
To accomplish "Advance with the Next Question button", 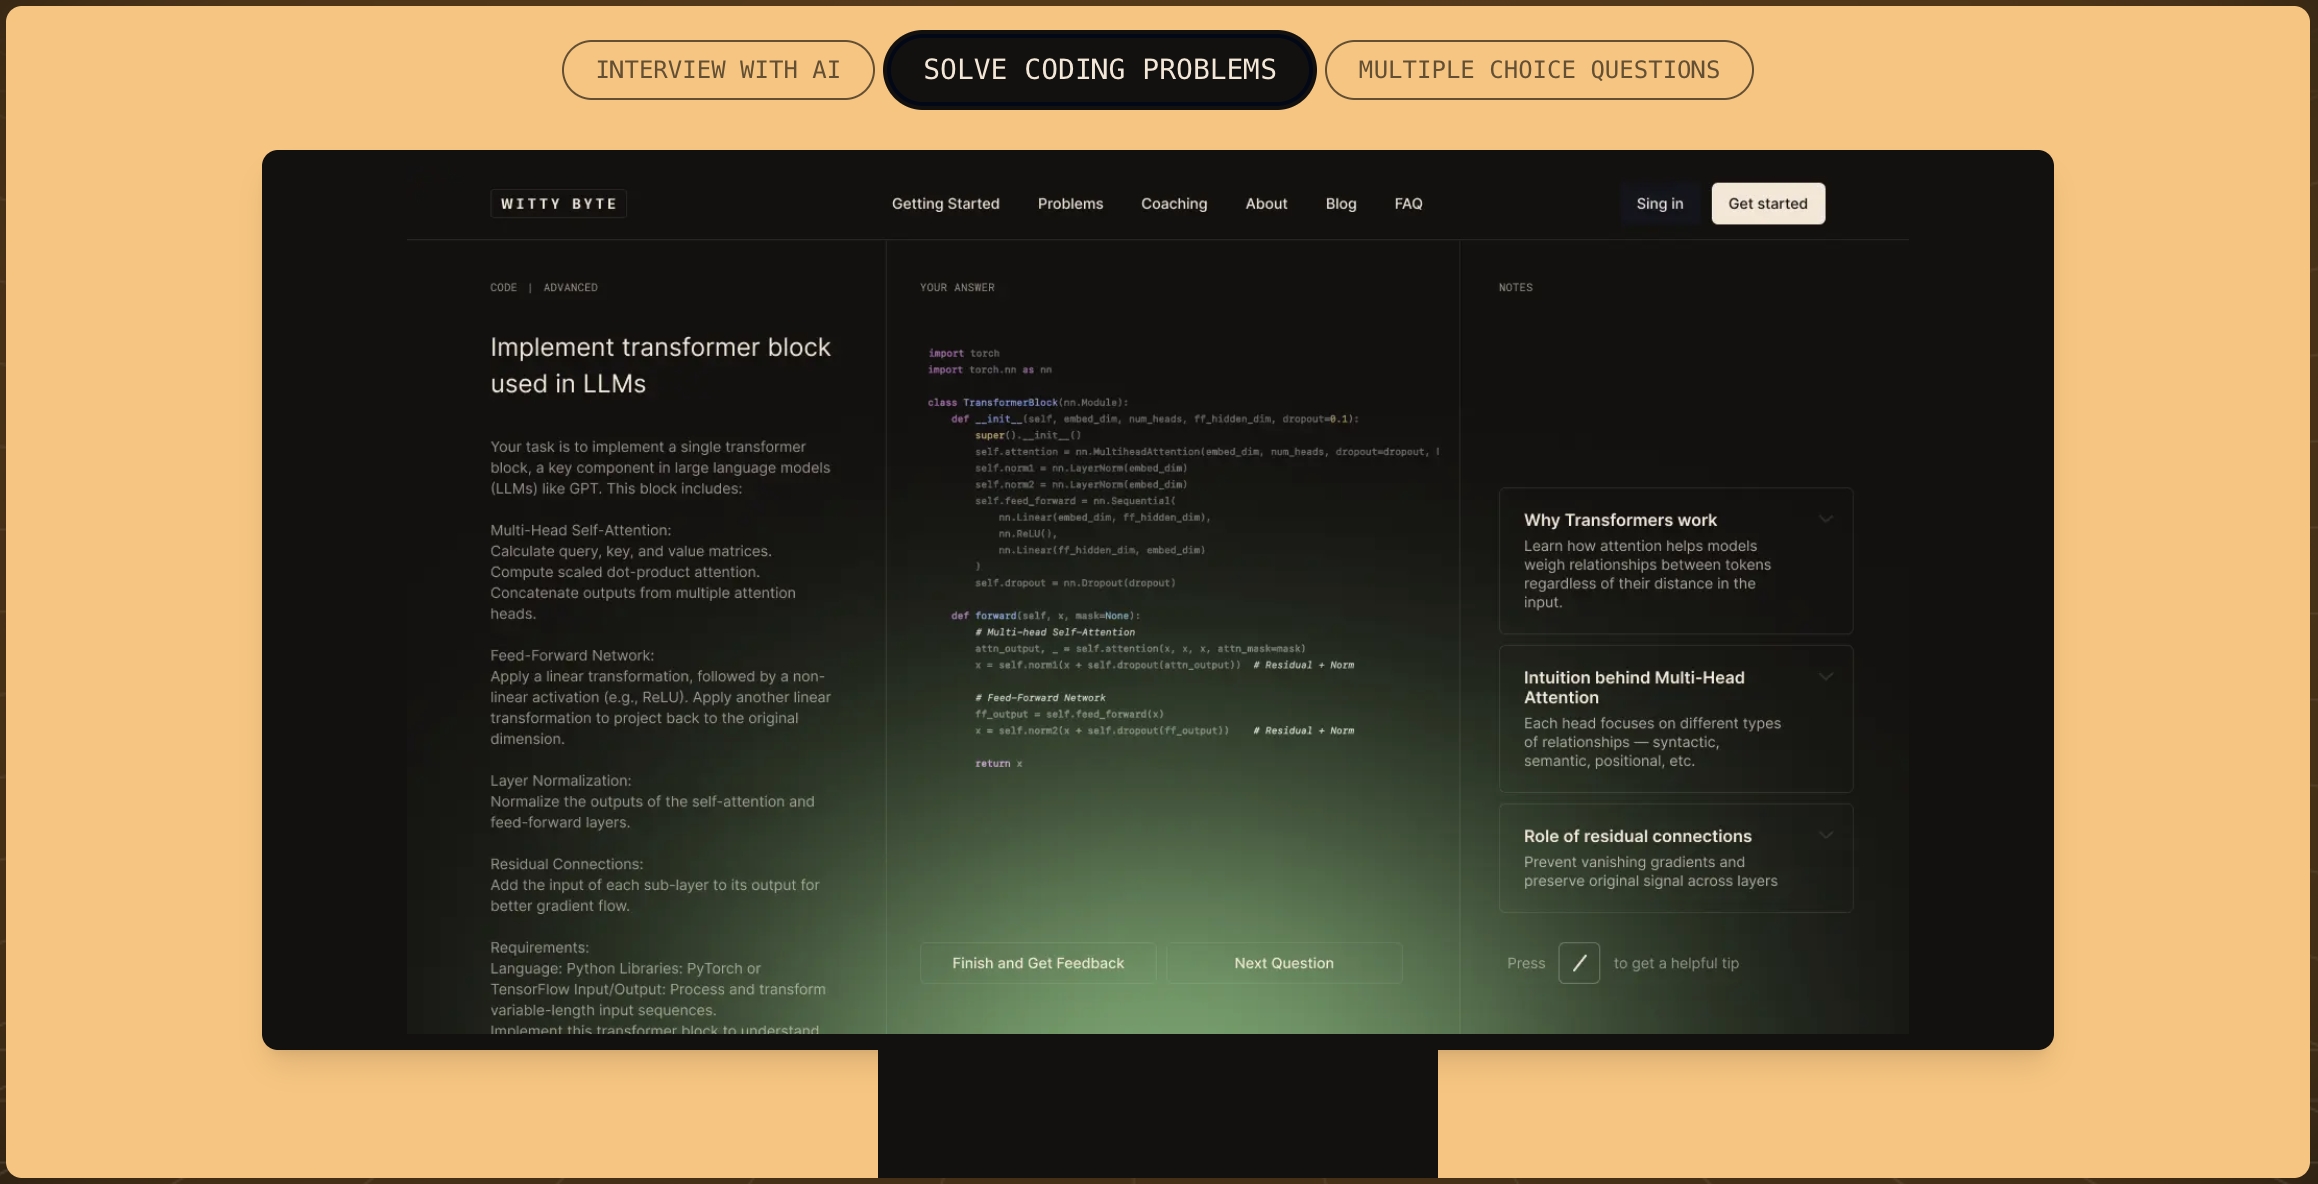I will click(1284, 962).
